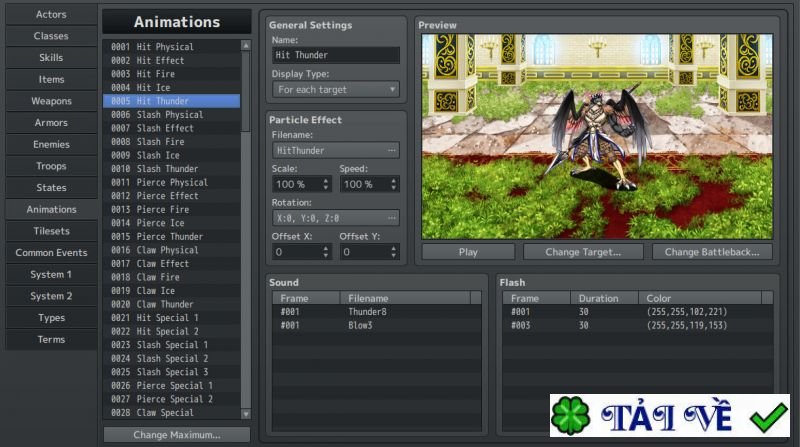
Task: Open the HitThunder filename browse ellipsis
Action: click(x=391, y=151)
